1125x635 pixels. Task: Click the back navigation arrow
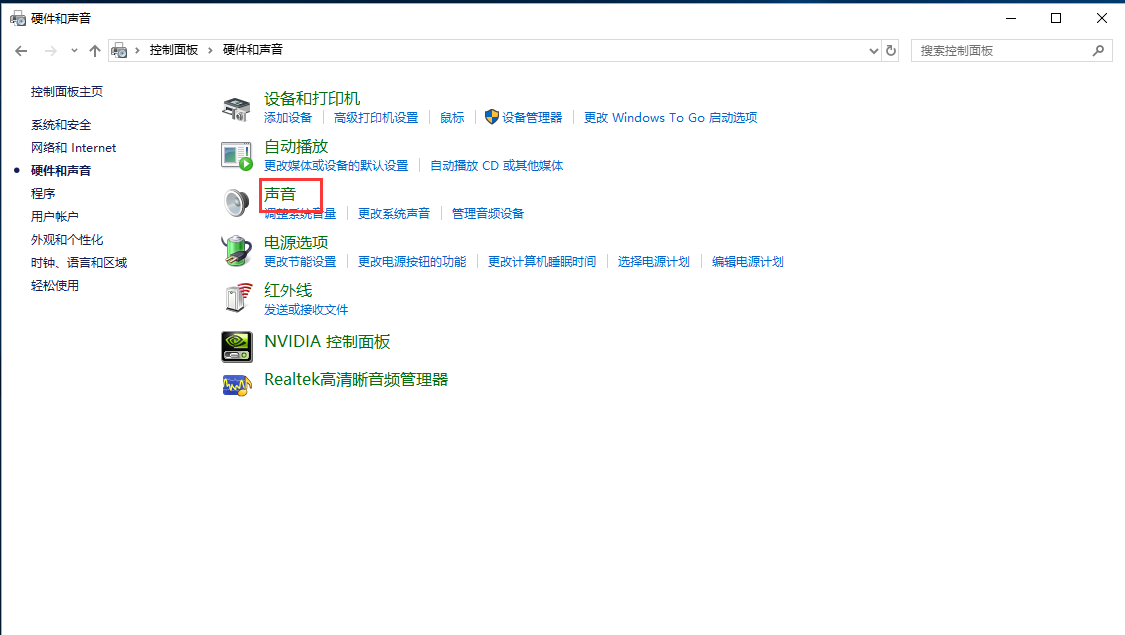[20, 49]
